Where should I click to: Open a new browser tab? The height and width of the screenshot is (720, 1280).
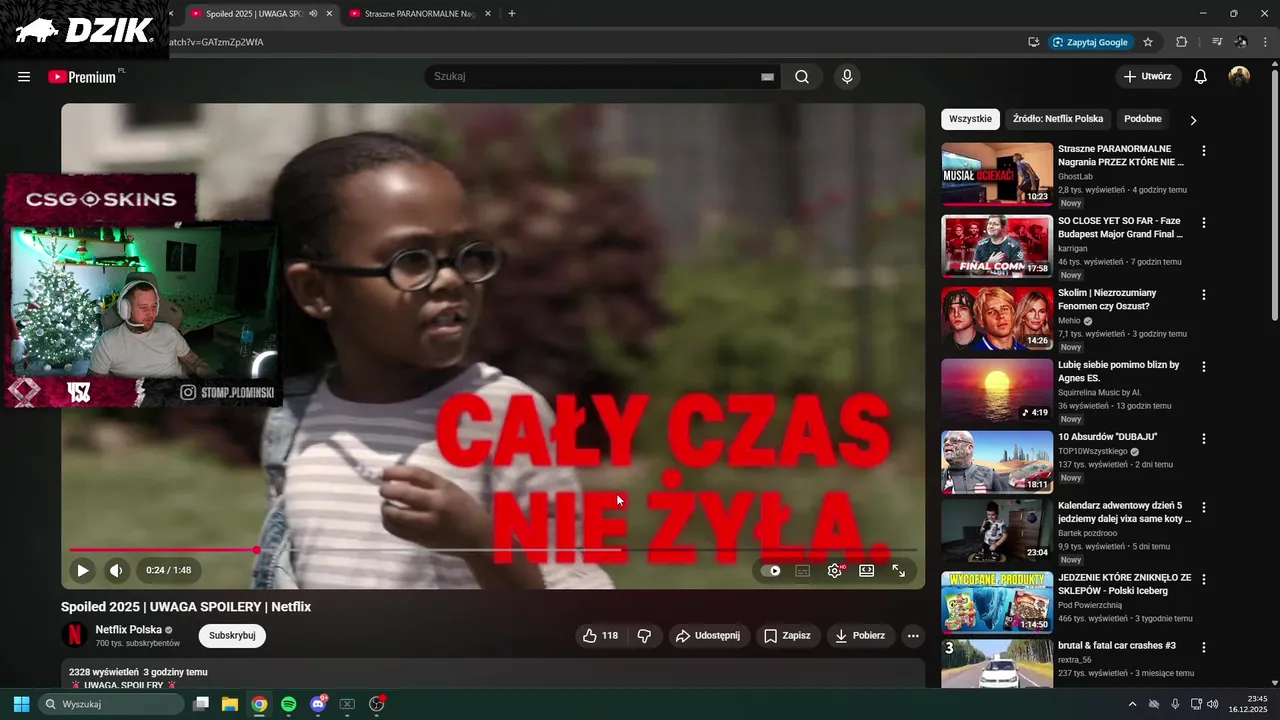coord(512,14)
